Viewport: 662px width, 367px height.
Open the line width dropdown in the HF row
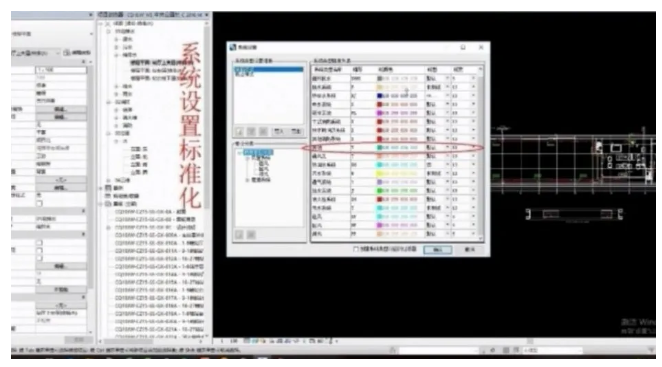473,225
